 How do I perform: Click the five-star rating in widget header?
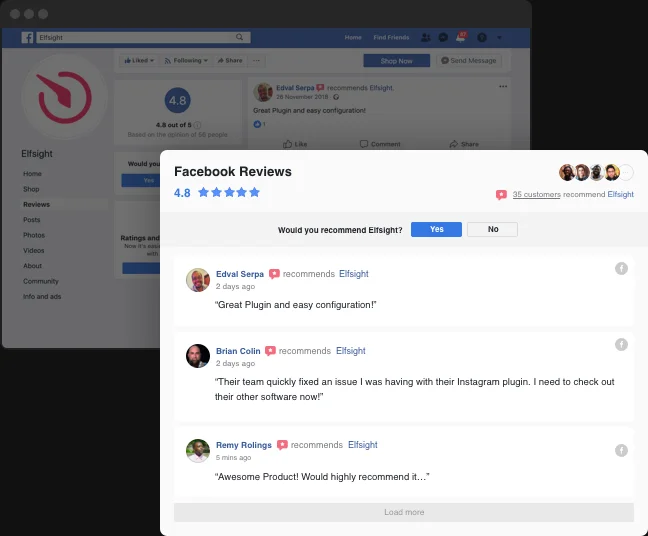pos(229,192)
